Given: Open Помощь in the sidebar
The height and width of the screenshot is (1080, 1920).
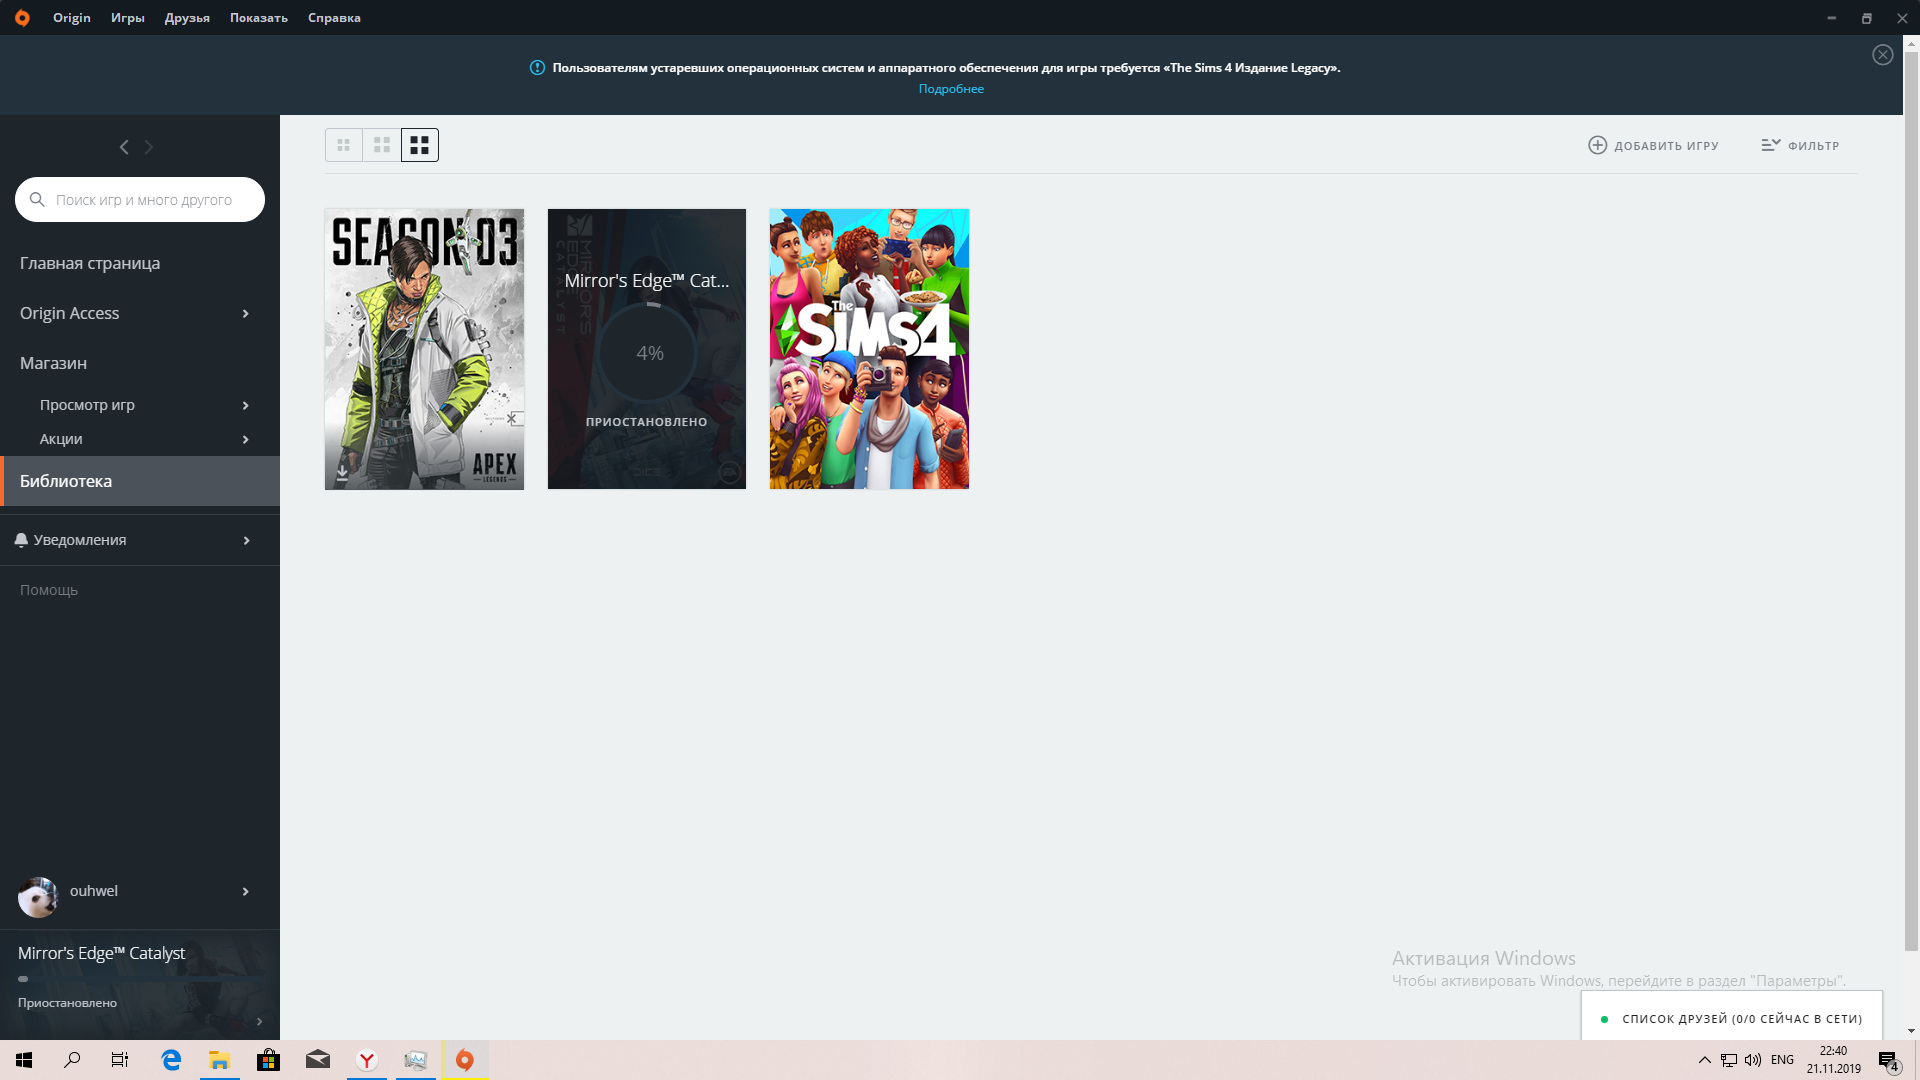Looking at the screenshot, I should tap(49, 590).
